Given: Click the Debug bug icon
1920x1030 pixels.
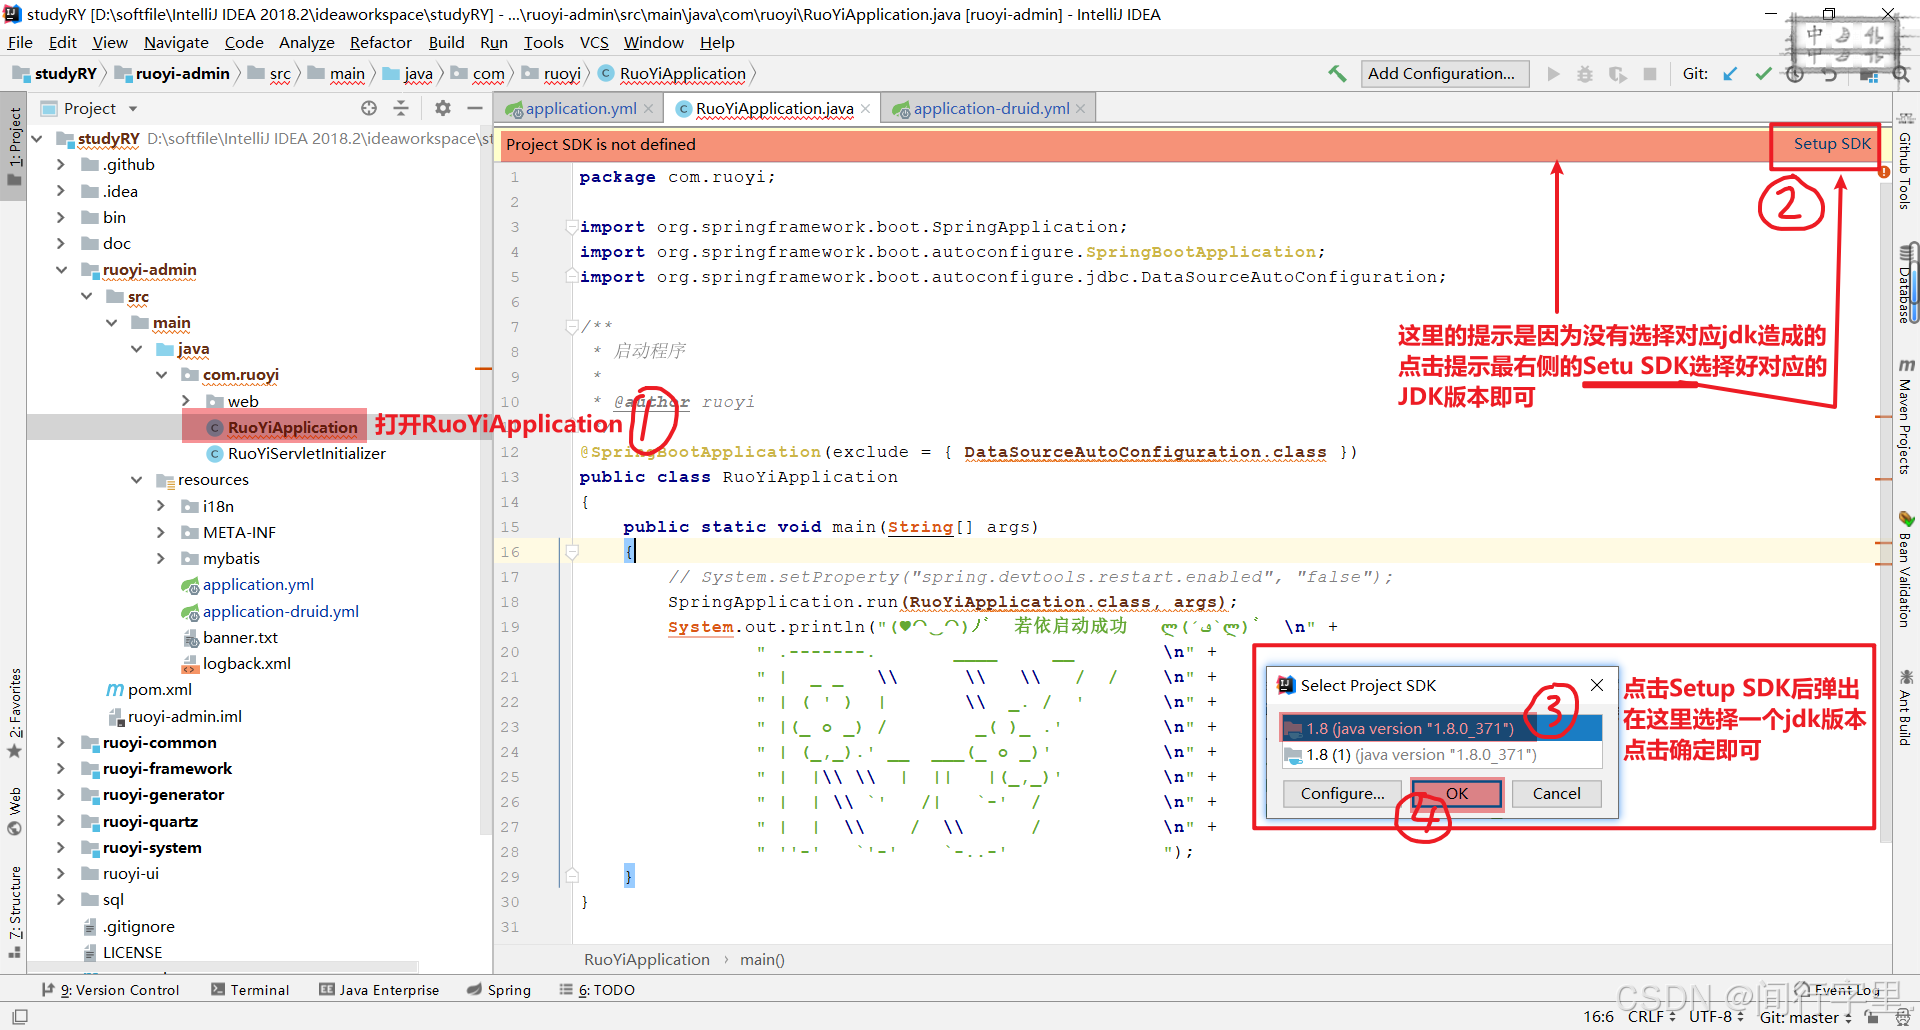Looking at the screenshot, I should point(1585,74).
